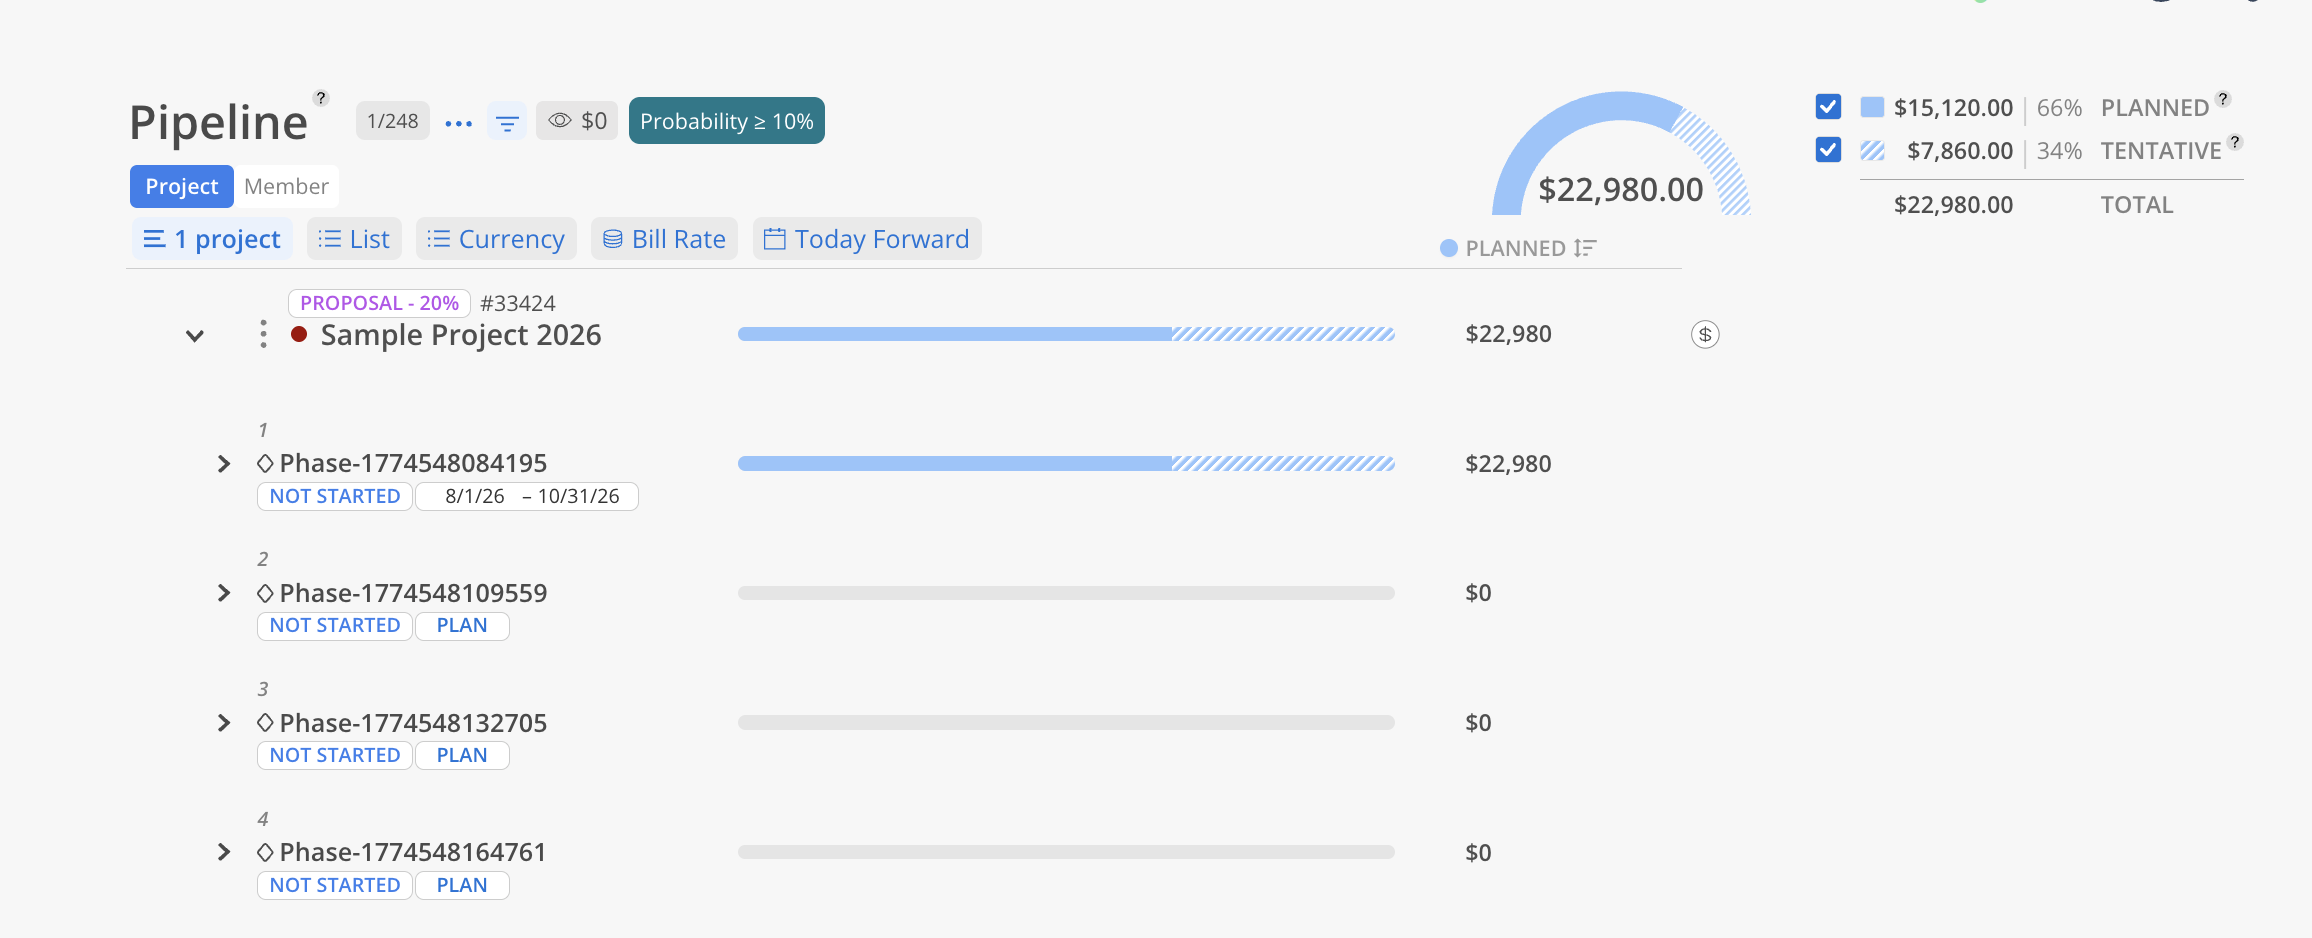Image resolution: width=2312 pixels, height=938 pixels.
Task: Switch to the Member tab
Action: coord(286,186)
